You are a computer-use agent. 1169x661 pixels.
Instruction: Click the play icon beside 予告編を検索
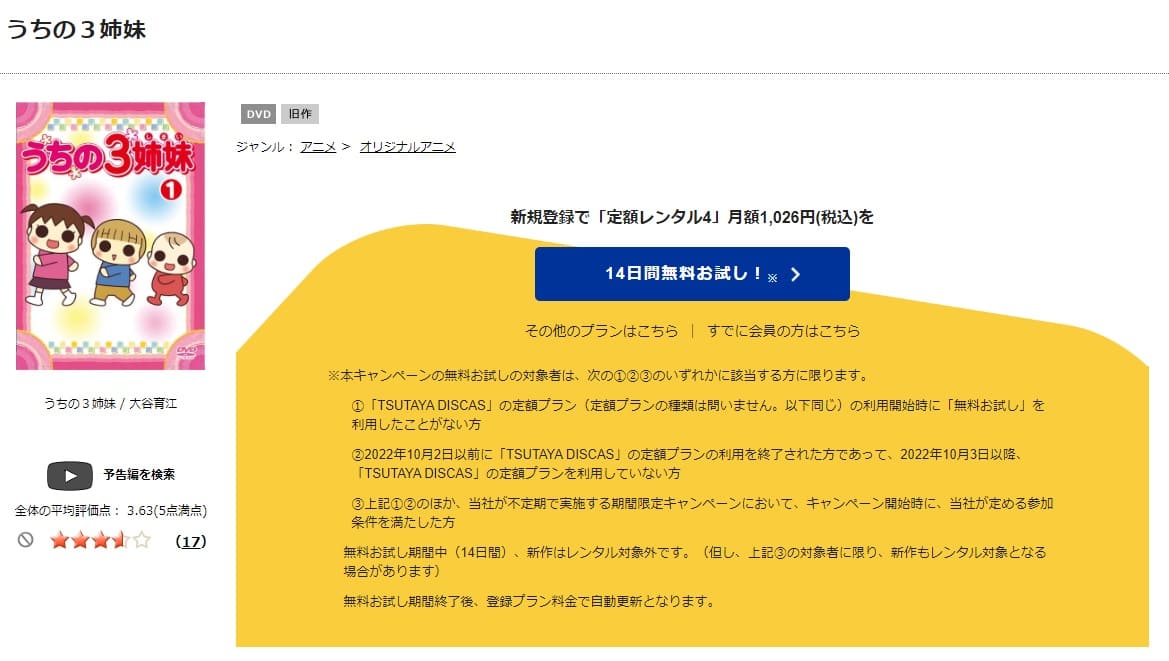[x=71, y=476]
